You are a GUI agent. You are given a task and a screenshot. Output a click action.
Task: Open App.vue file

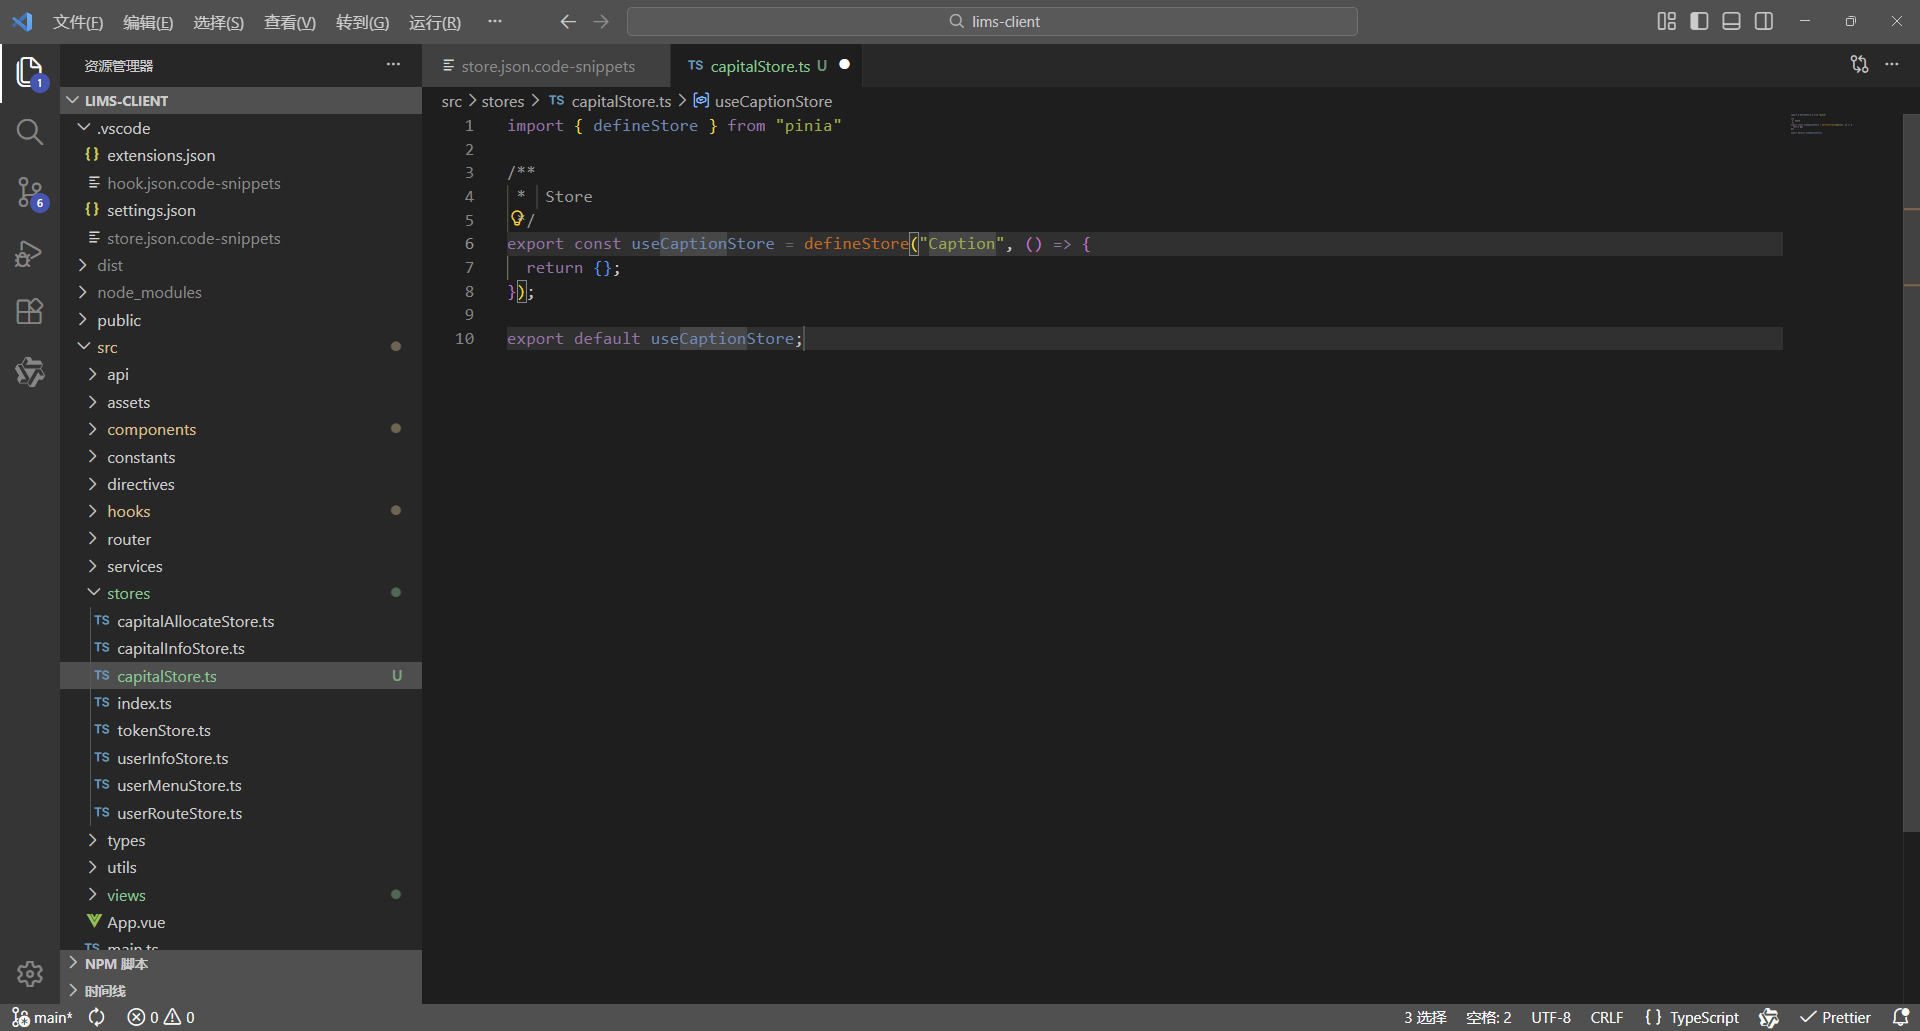pos(241,922)
